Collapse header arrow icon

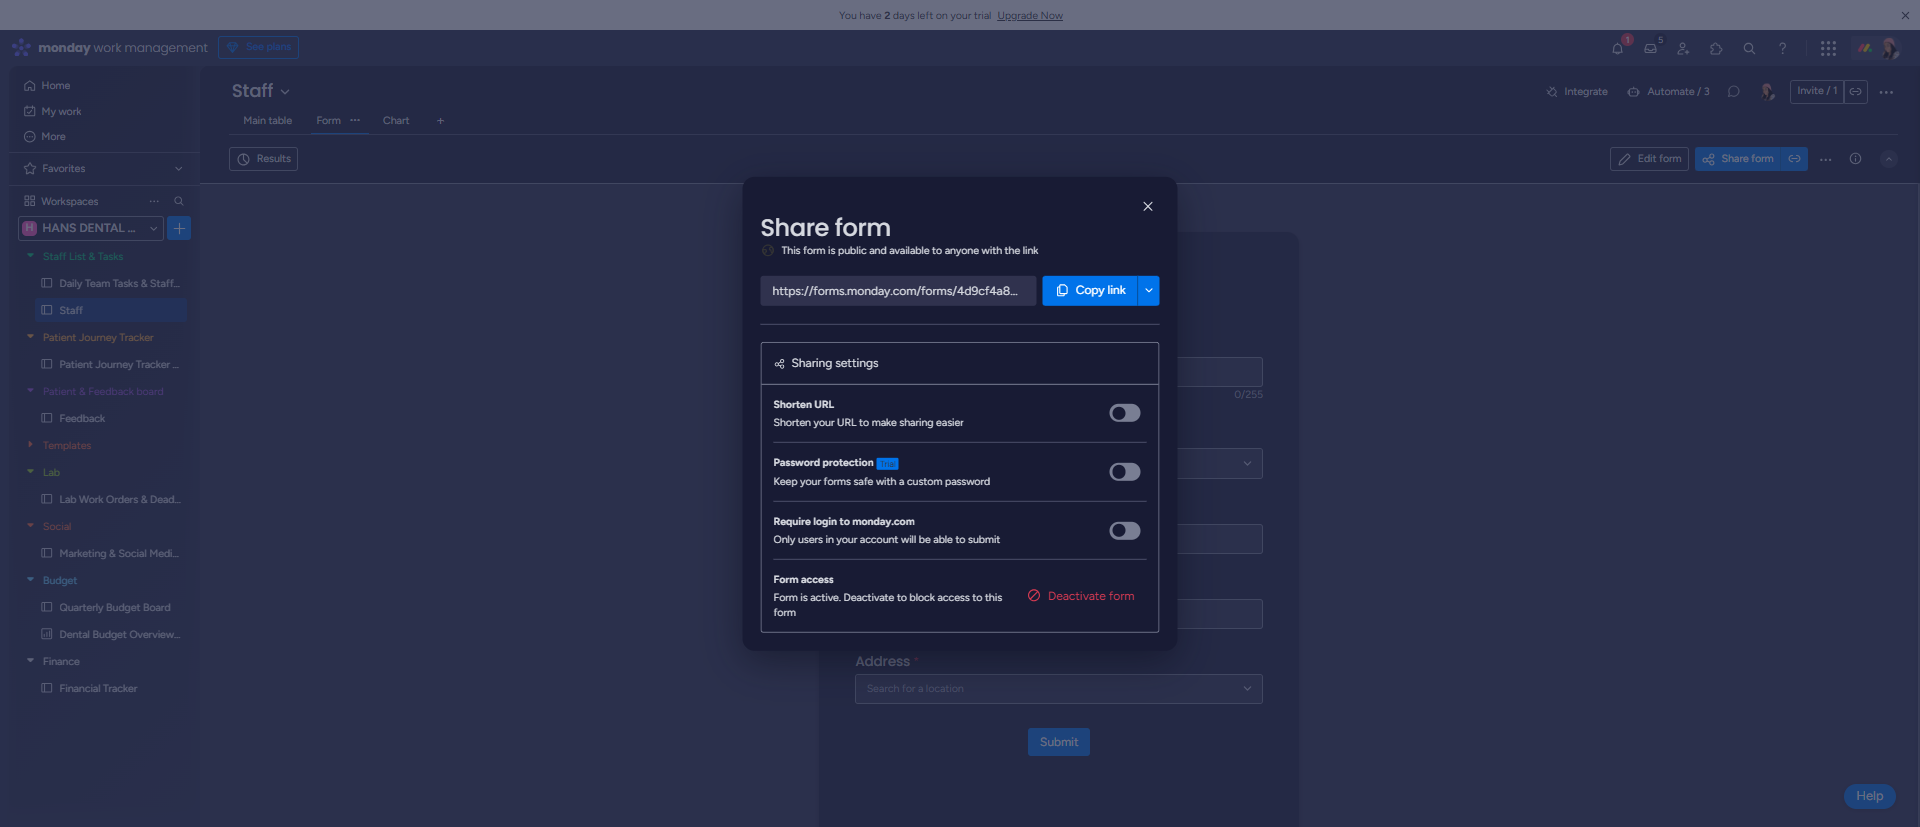click(x=1889, y=159)
